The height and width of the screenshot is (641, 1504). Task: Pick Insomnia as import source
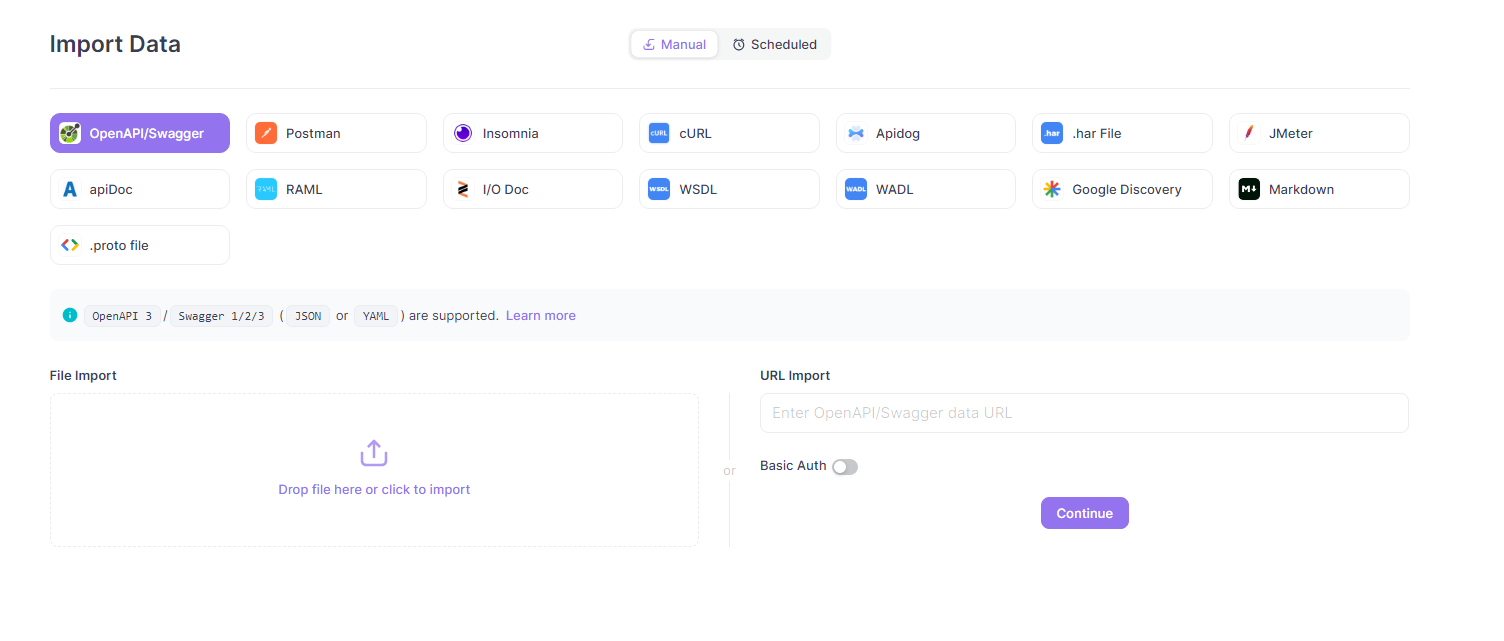click(533, 133)
